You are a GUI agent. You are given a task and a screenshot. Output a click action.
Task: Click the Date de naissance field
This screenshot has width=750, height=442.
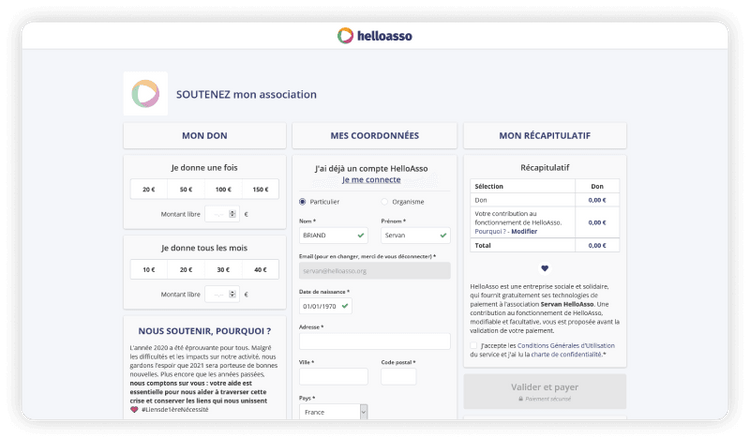[326, 306]
